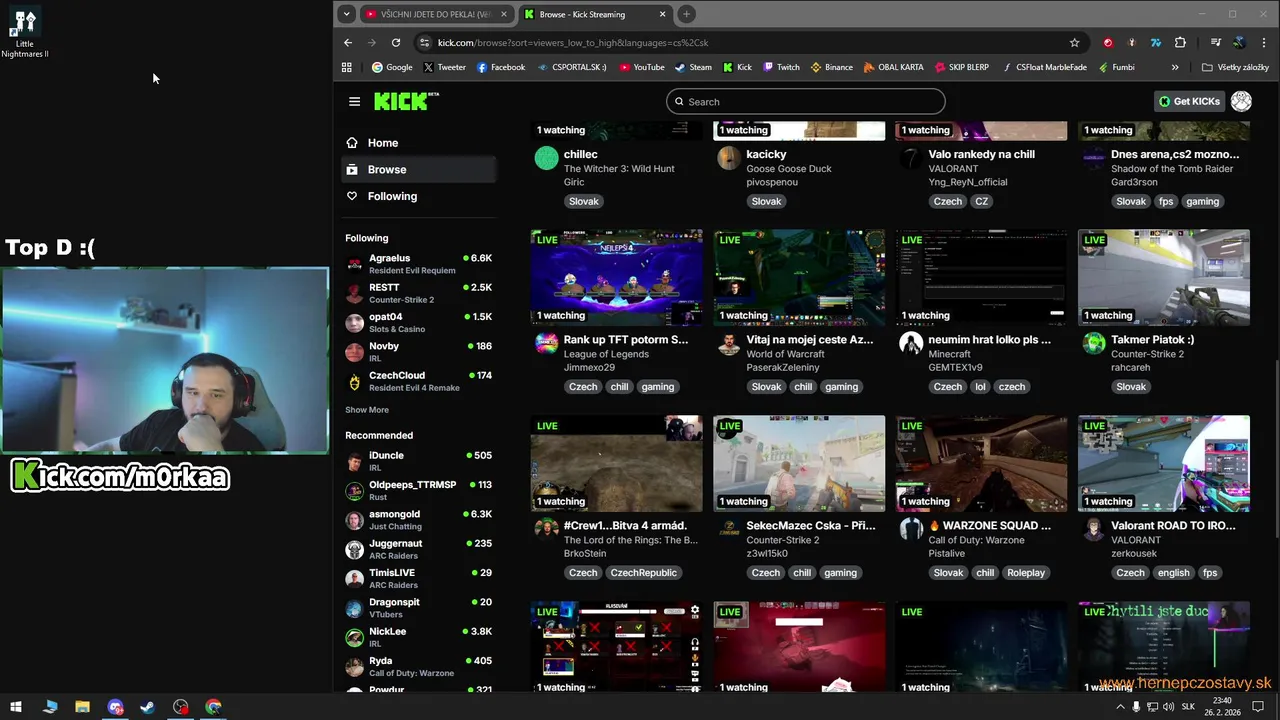Image resolution: width=1280 pixels, height=720 pixels.
Task: Click the browser Back arrow
Action: 348,43
